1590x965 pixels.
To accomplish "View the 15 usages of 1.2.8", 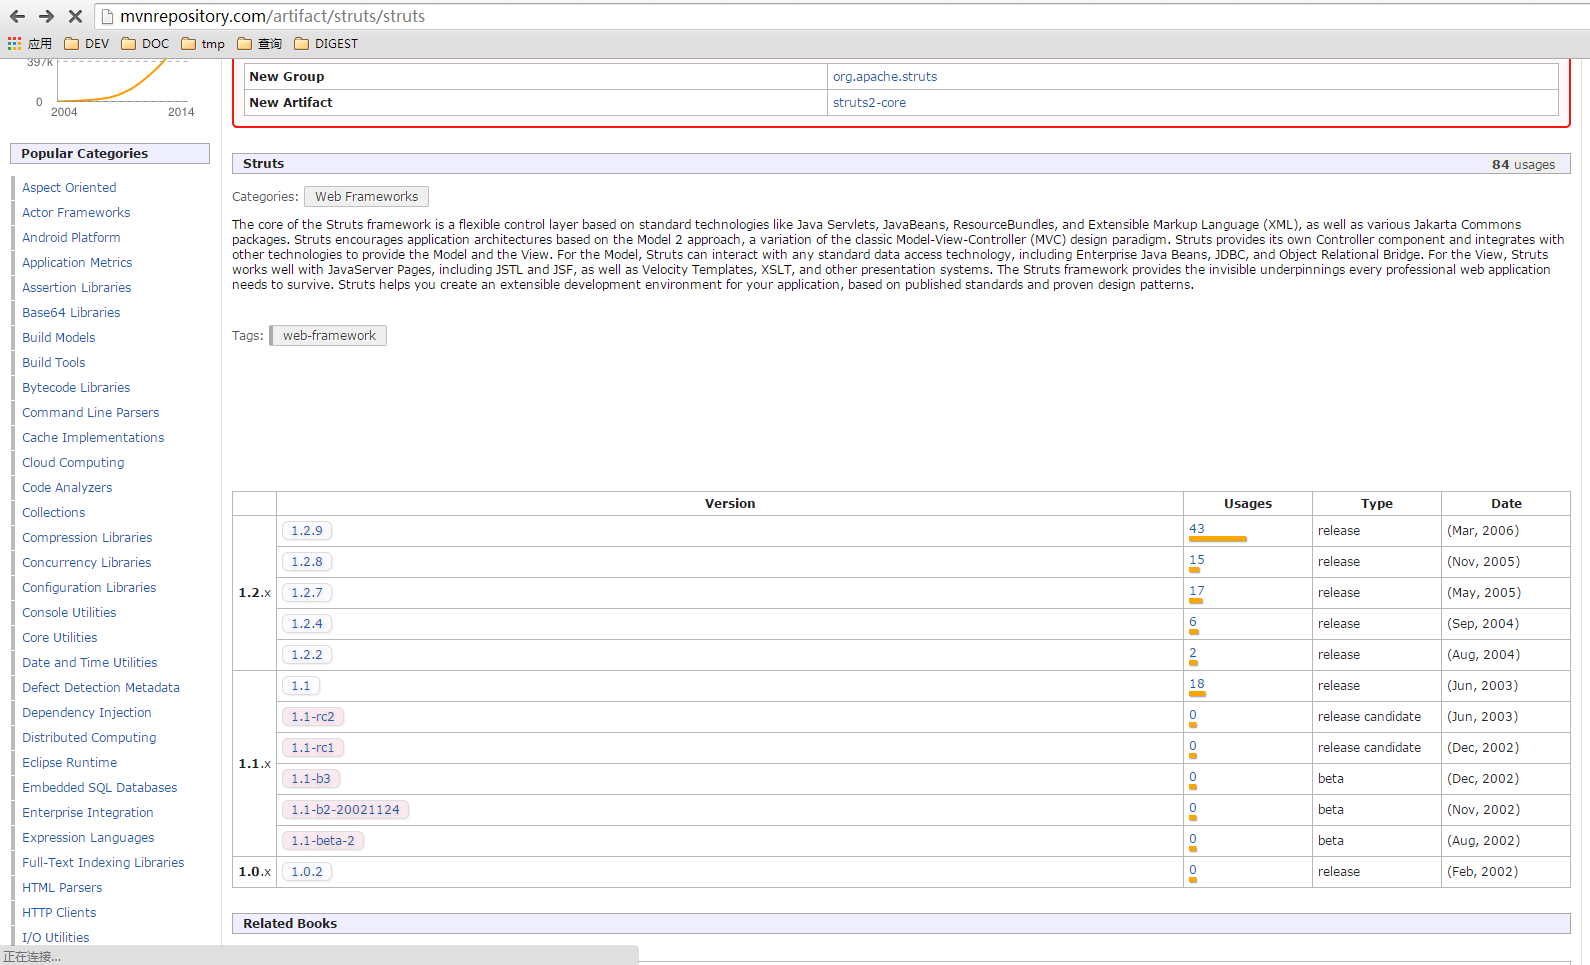I will pos(1197,560).
